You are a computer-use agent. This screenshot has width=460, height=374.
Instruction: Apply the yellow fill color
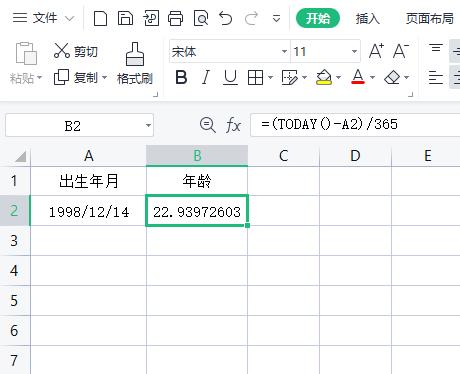[x=324, y=77]
